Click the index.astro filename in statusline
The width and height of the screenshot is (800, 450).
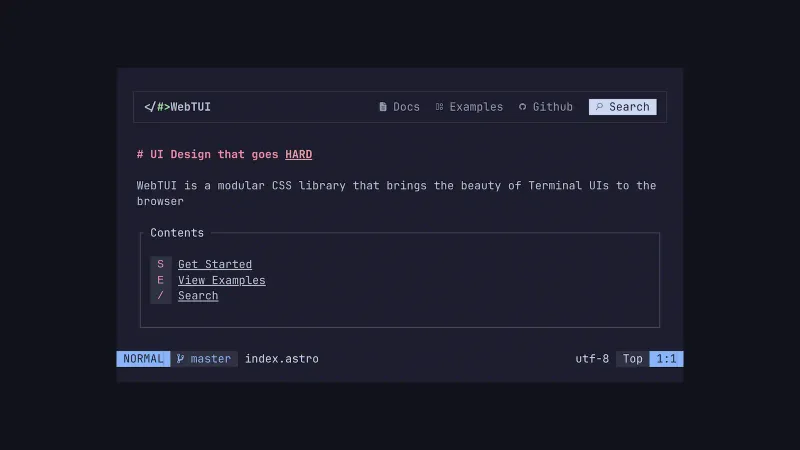coord(282,358)
